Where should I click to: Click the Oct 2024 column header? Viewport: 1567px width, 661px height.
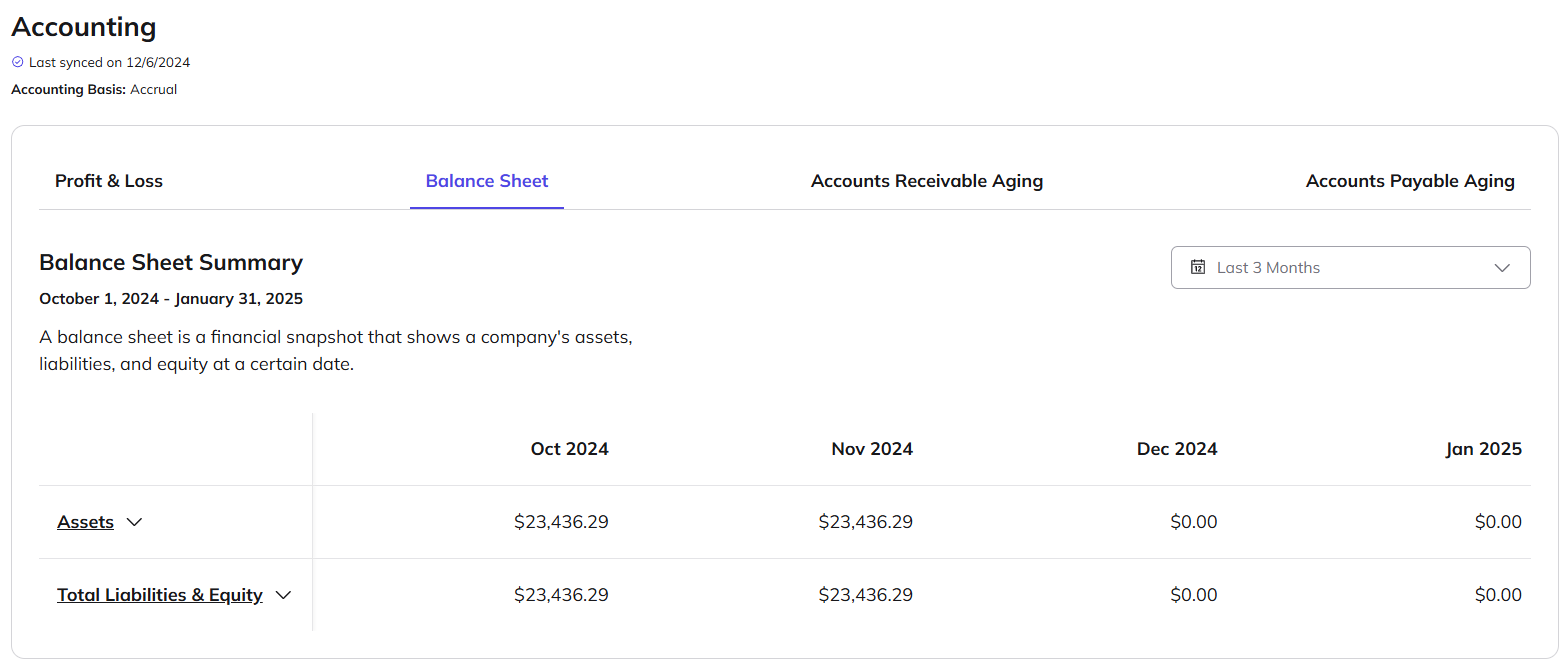[569, 449]
